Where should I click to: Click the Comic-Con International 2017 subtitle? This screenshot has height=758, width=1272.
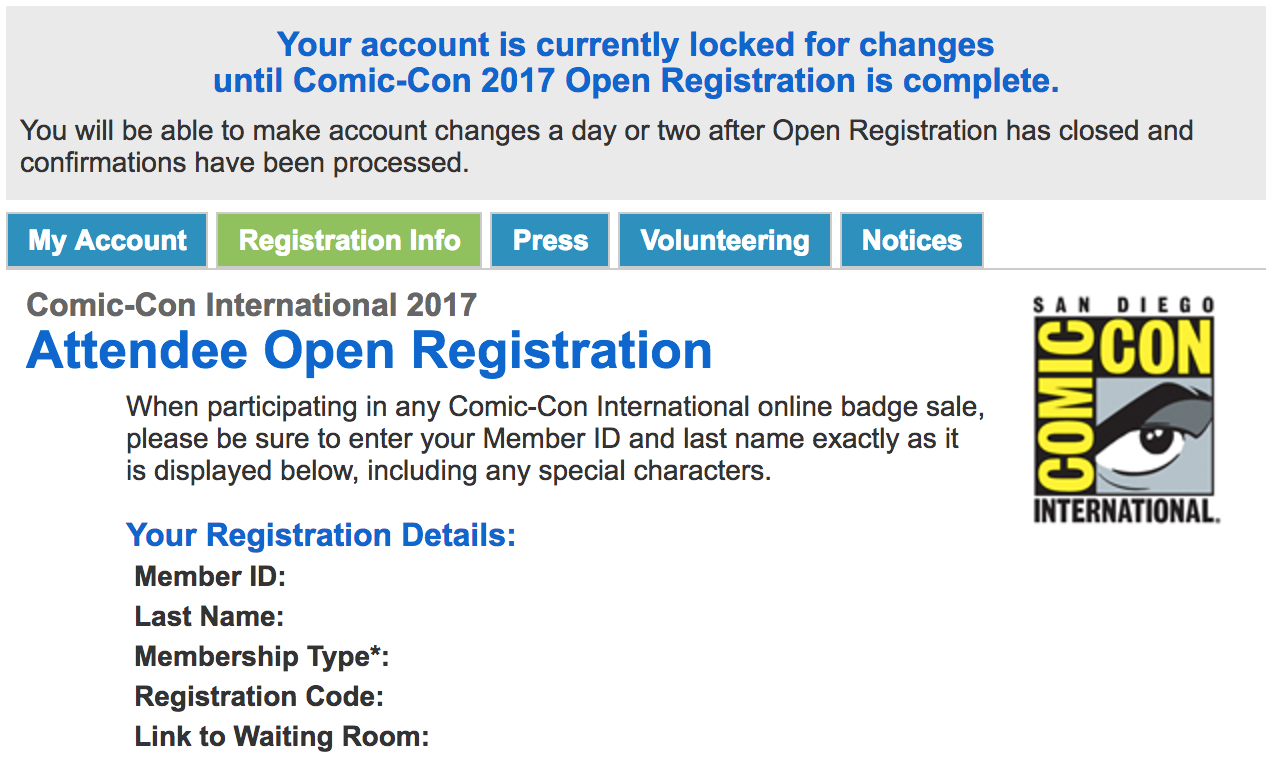(252, 304)
